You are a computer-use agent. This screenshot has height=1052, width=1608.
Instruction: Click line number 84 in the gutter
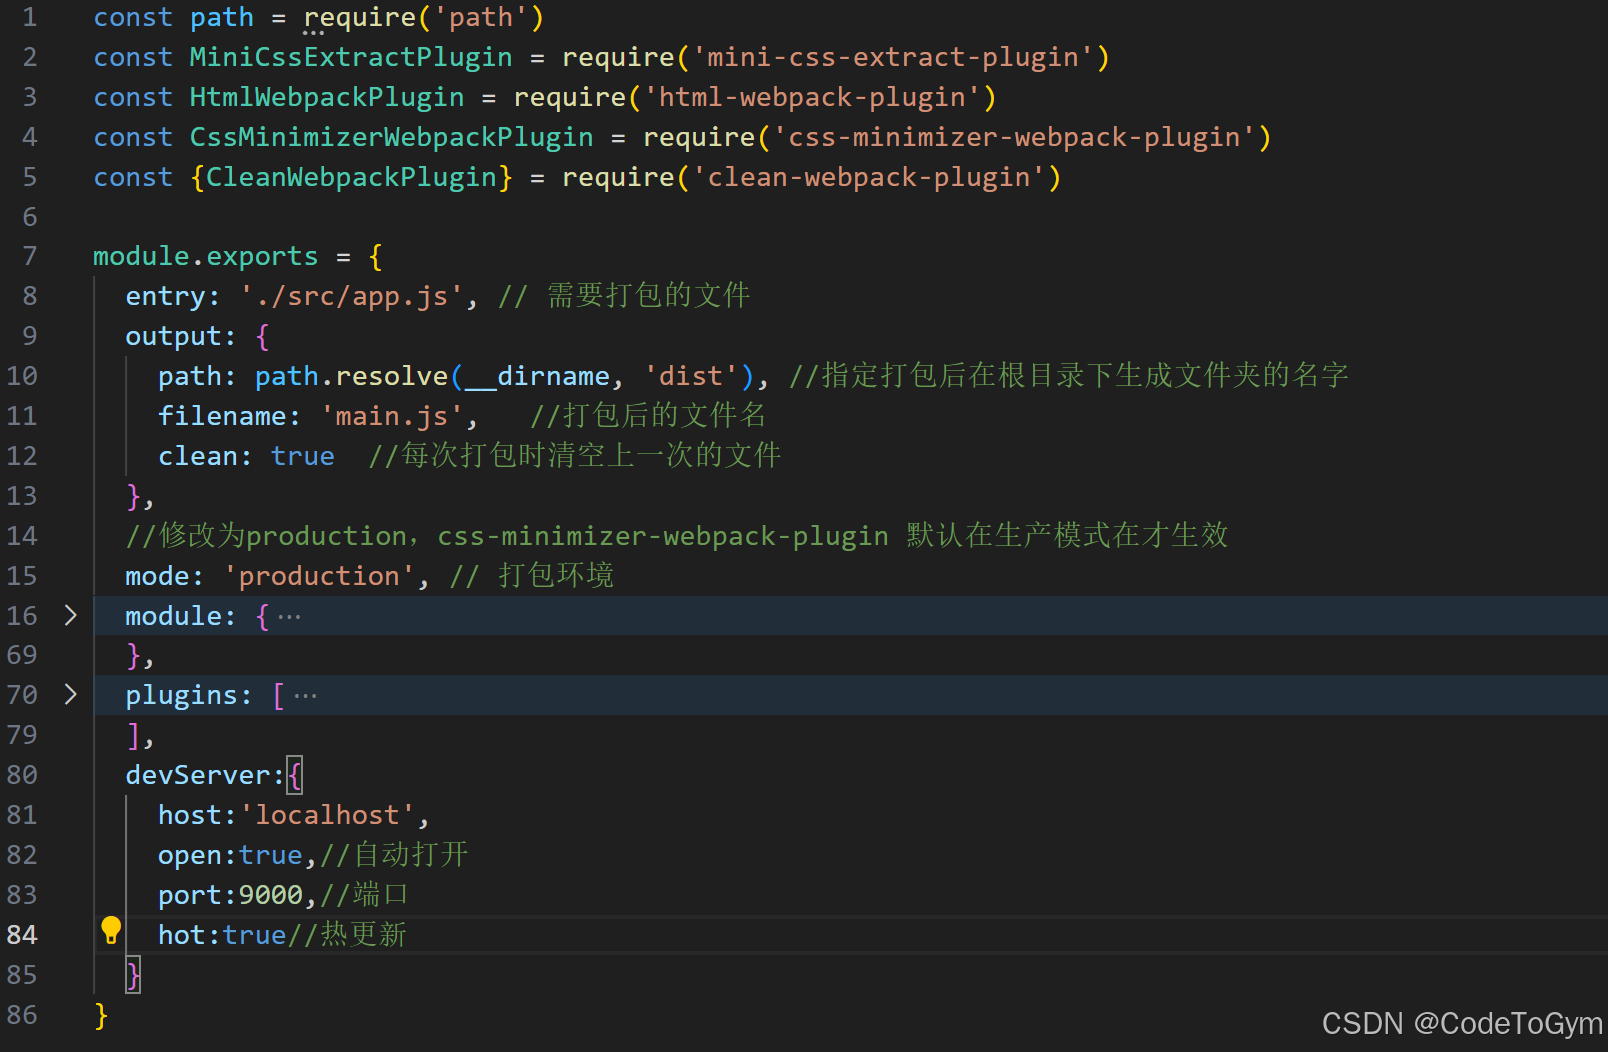[x=22, y=933]
